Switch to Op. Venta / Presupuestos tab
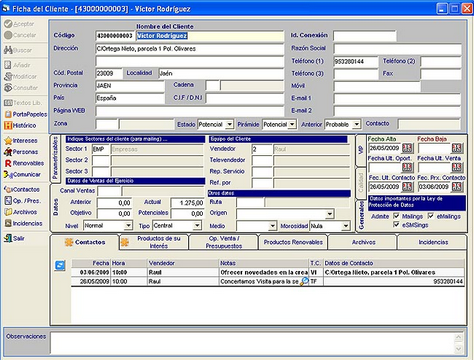The height and width of the screenshot is (360, 474). click(x=224, y=242)
